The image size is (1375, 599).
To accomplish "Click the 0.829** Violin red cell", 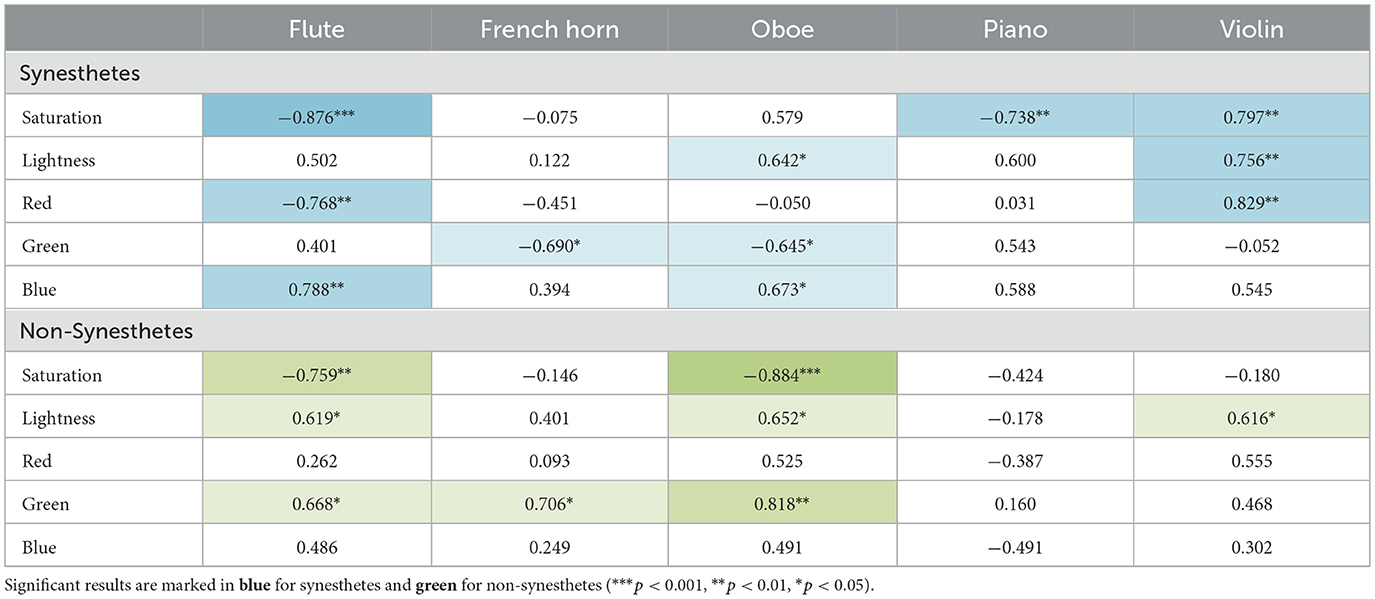I will pyautogui.click(x=1251, y=203).
